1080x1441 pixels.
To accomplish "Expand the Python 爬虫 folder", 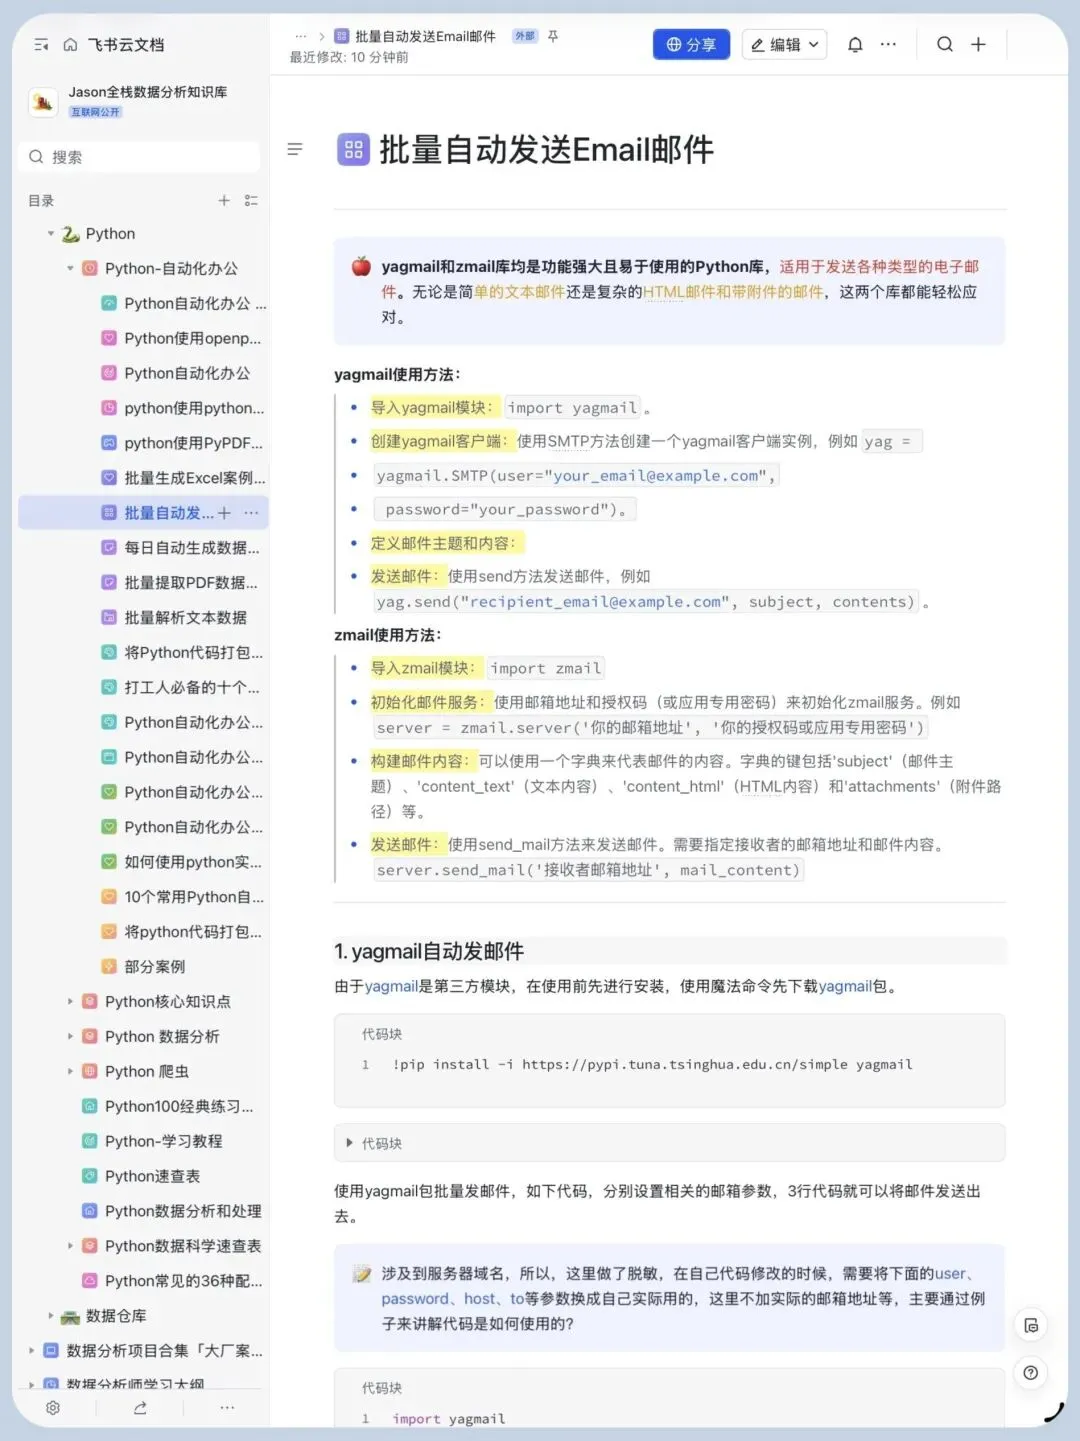I will pyautogui.click(x=70, y=1071).
